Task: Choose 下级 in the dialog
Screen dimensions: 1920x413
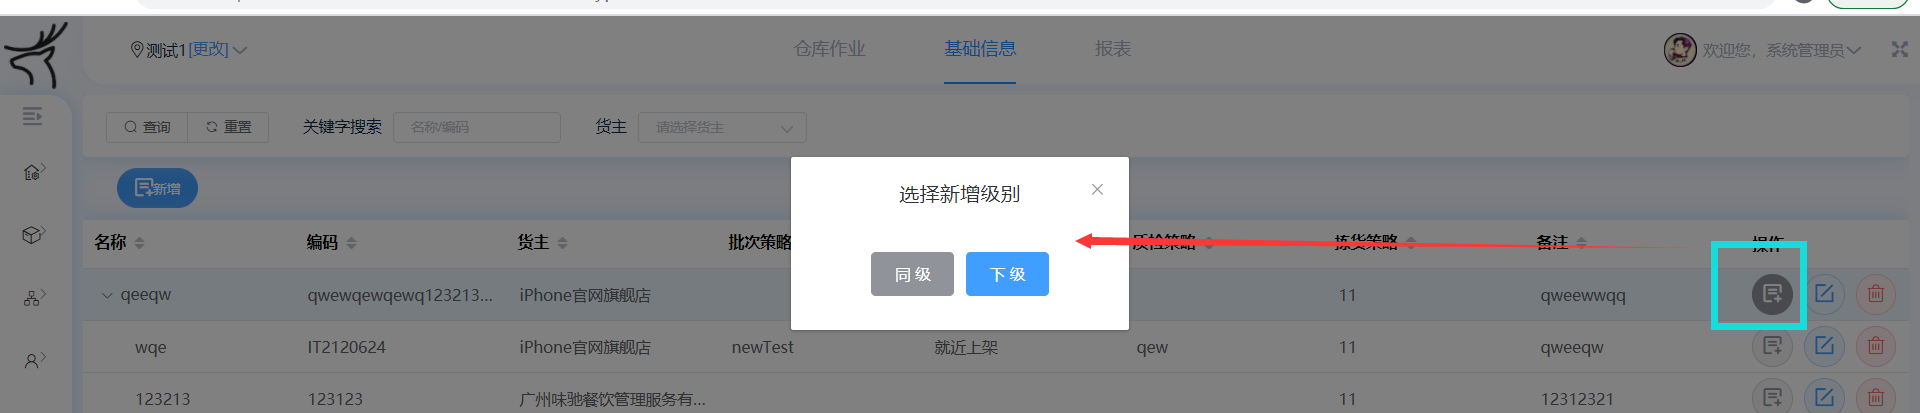Action: tap(1007, 274)
